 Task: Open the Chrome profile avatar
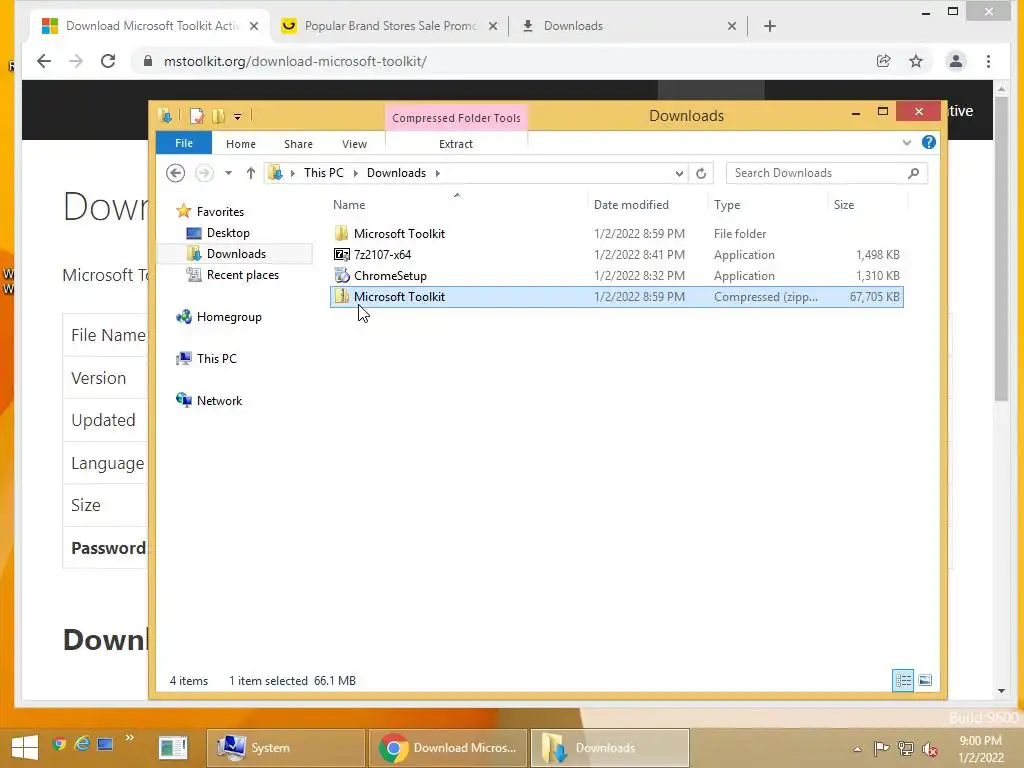(955, 61)
